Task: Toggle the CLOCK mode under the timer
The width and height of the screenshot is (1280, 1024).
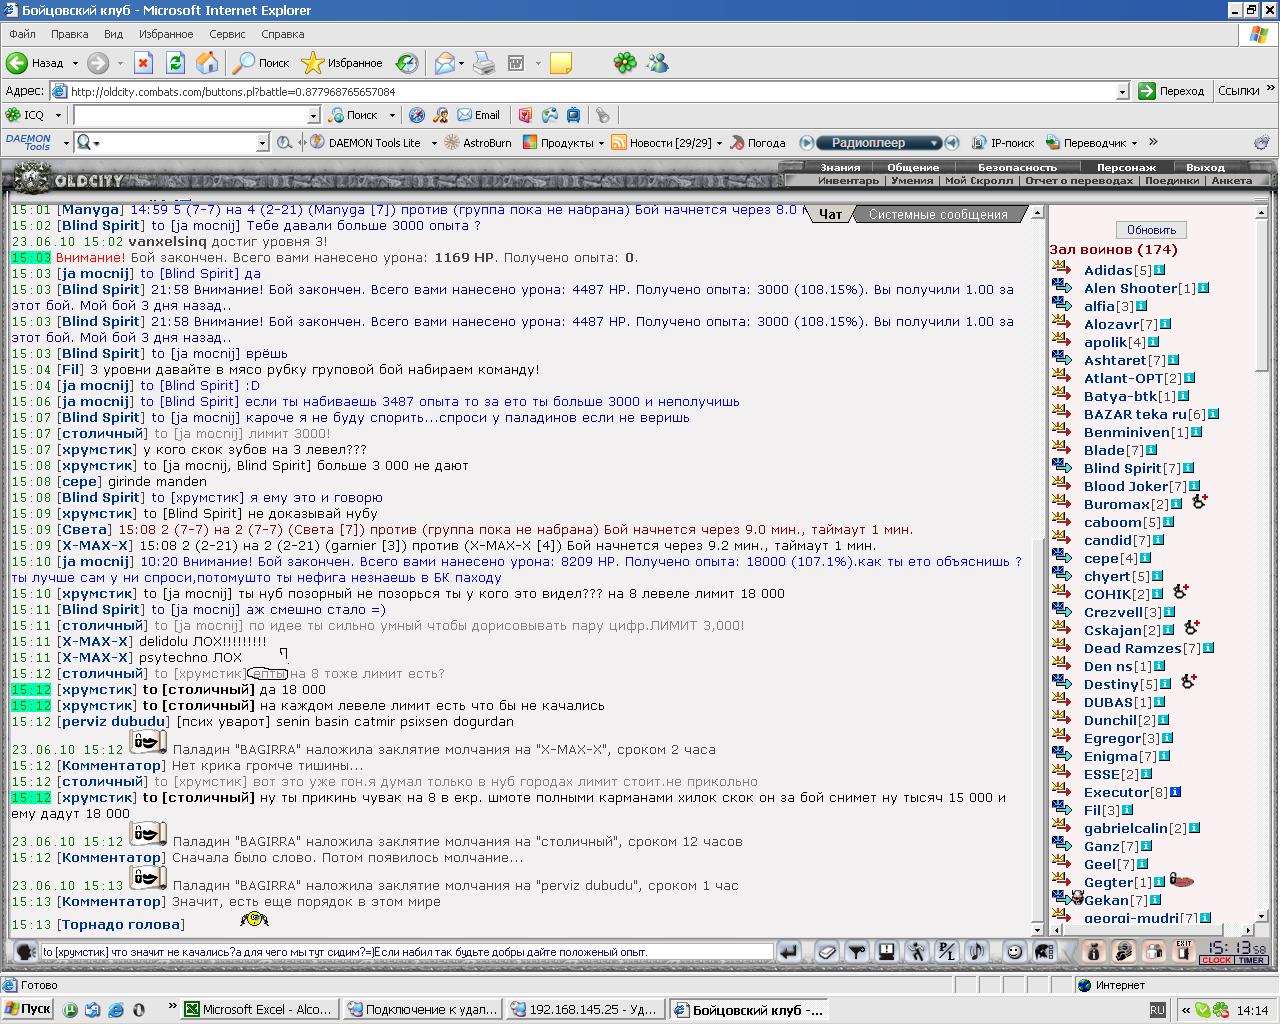Action: point(1217,961)
